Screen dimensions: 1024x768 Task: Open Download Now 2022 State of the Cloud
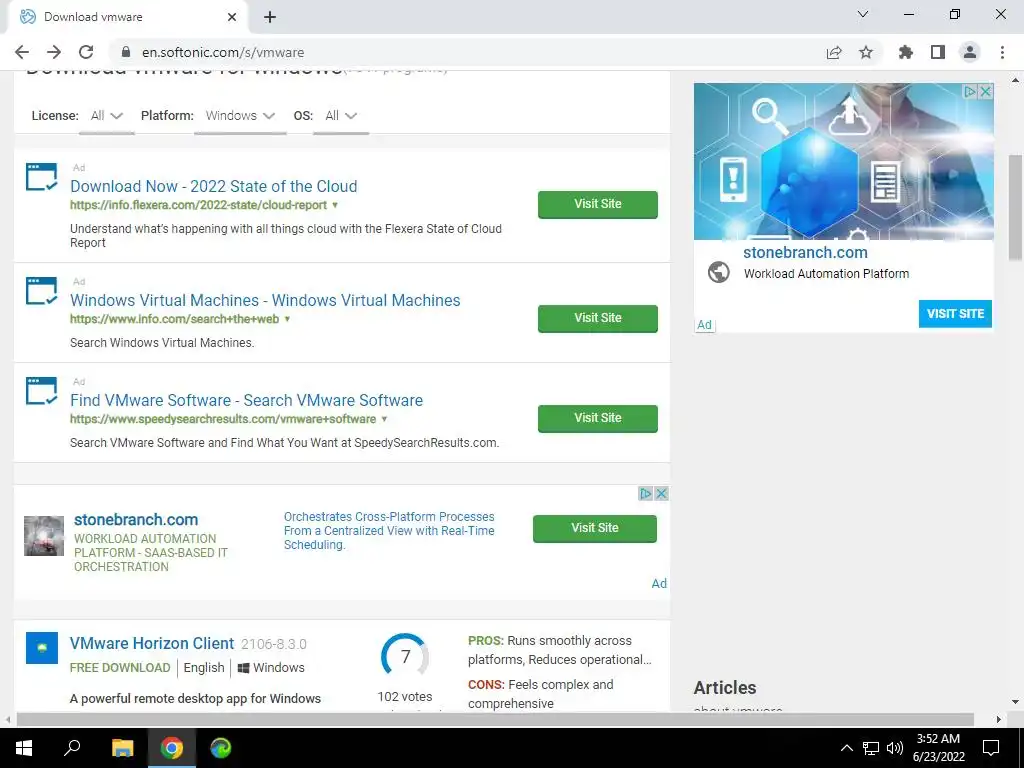pos(214,186)
